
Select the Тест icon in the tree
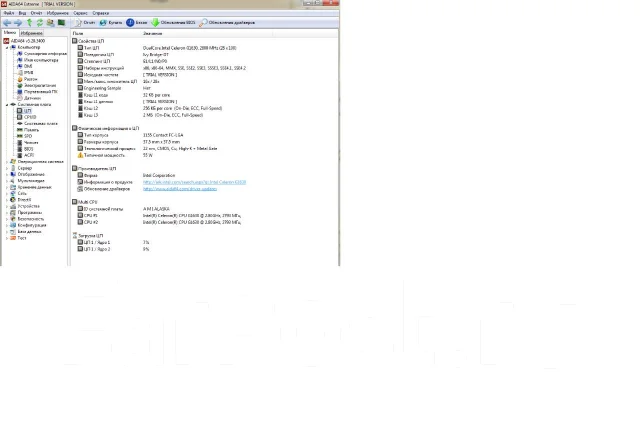(x=13, y=238)
